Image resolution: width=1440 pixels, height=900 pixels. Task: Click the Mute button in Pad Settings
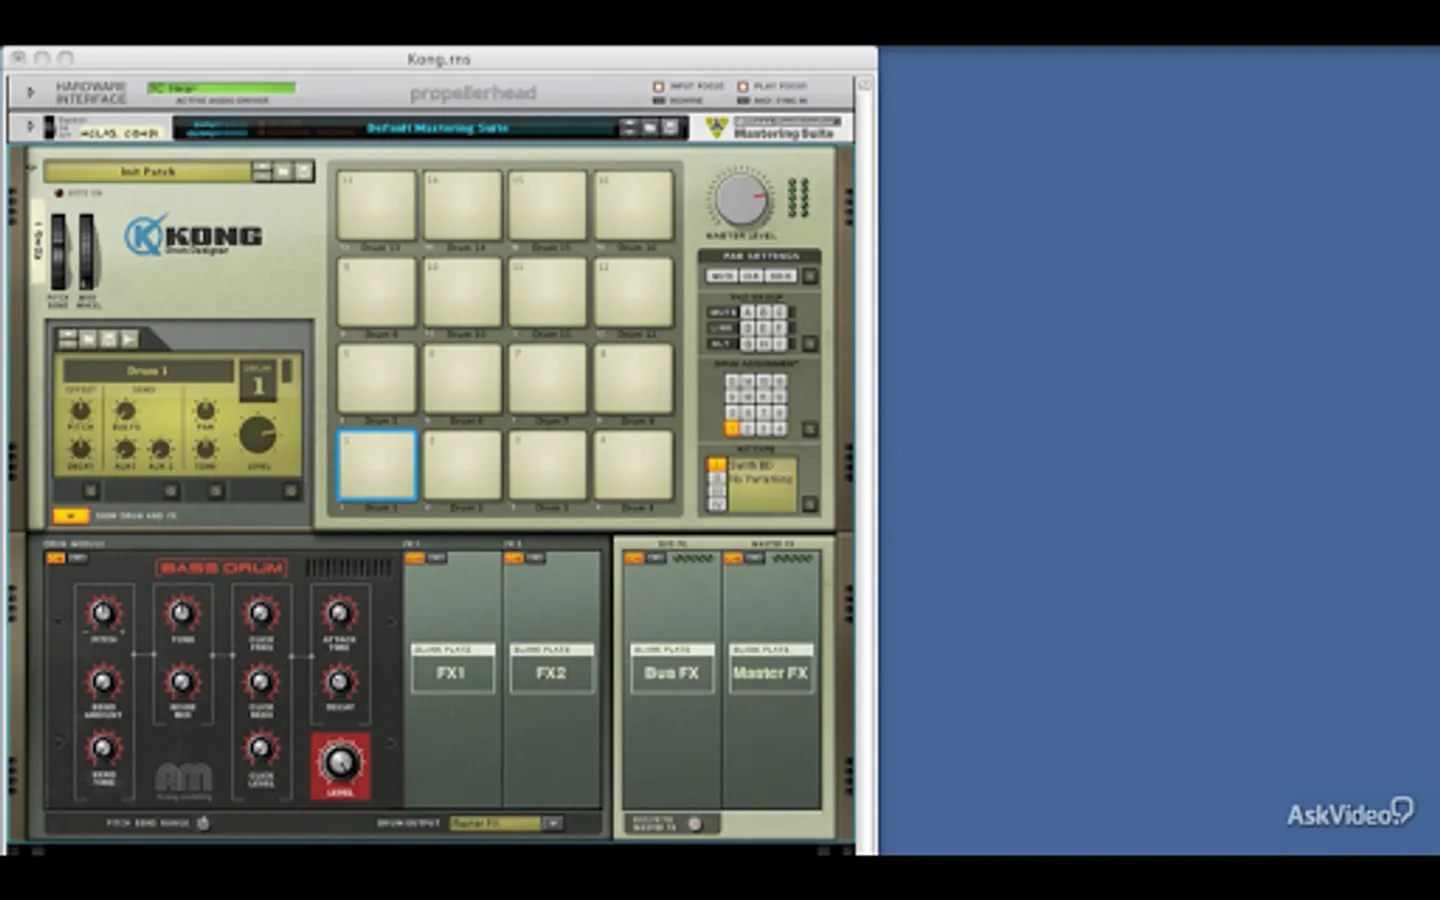coord(721,276)
